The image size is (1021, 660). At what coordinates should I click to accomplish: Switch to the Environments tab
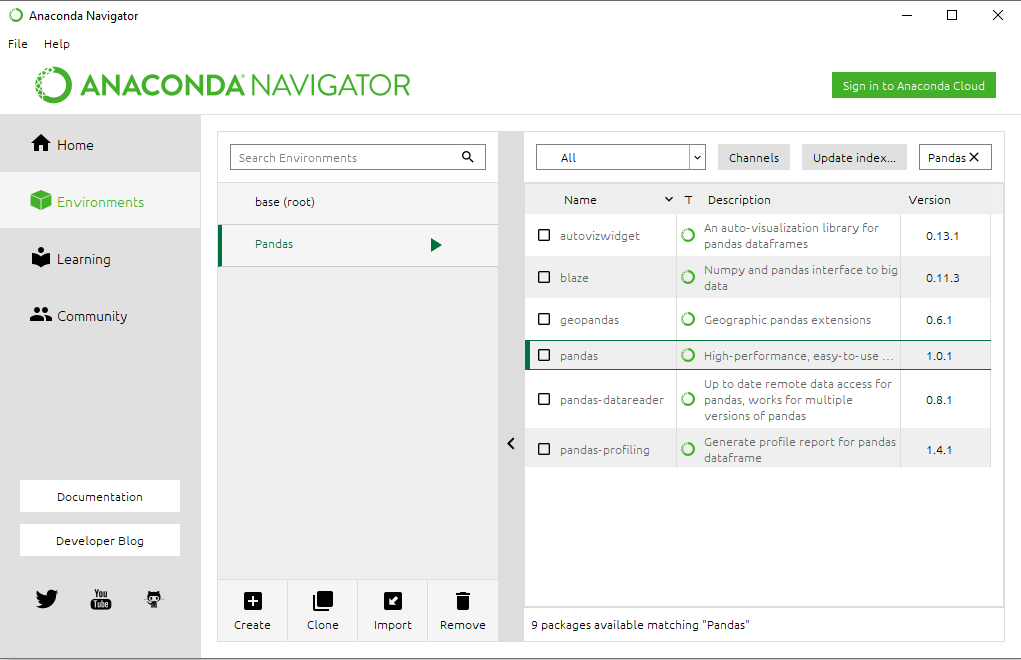[x=100, y=200]
